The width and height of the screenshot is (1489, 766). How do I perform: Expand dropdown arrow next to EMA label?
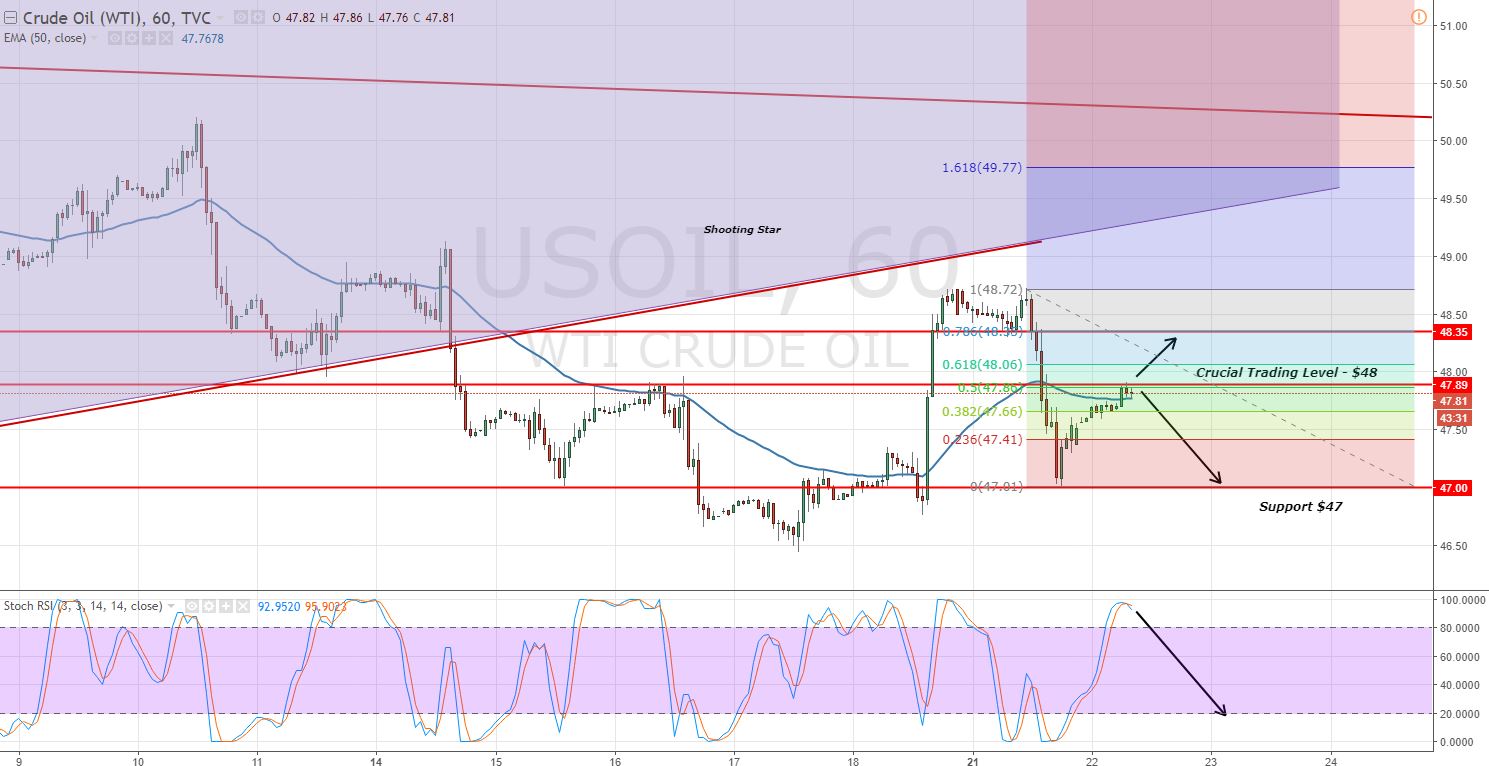pos(94,38)
